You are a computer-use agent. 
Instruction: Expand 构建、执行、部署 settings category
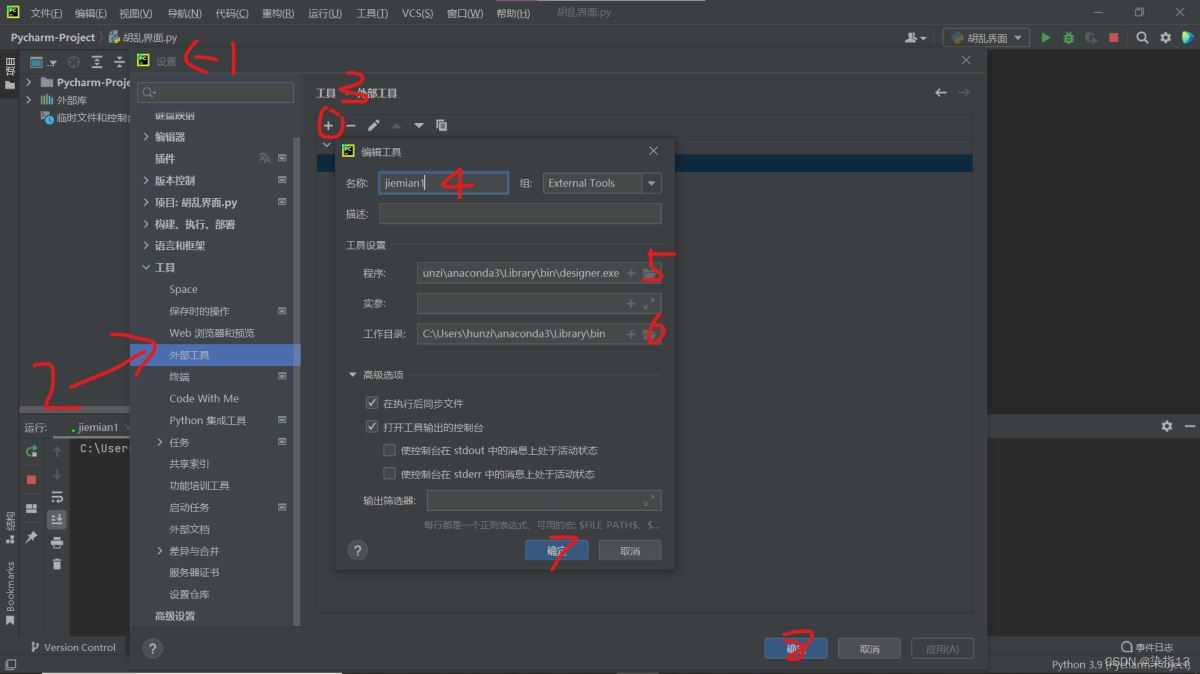click(x=146, y=225)
